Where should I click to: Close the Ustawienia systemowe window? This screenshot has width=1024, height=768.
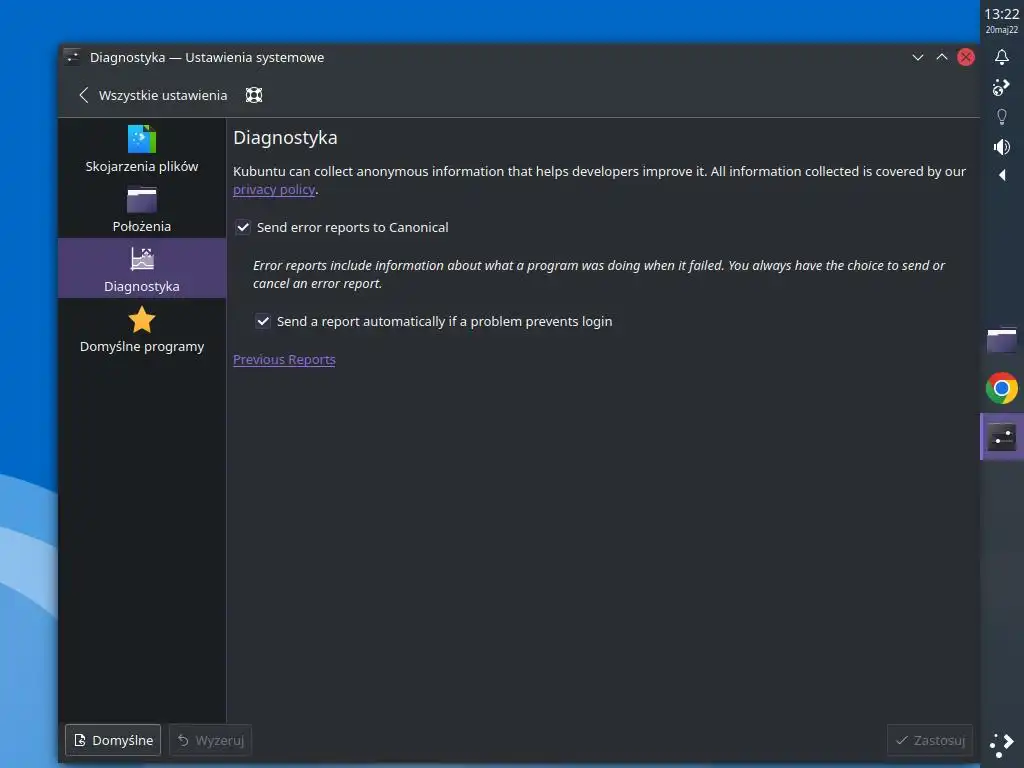966,57
